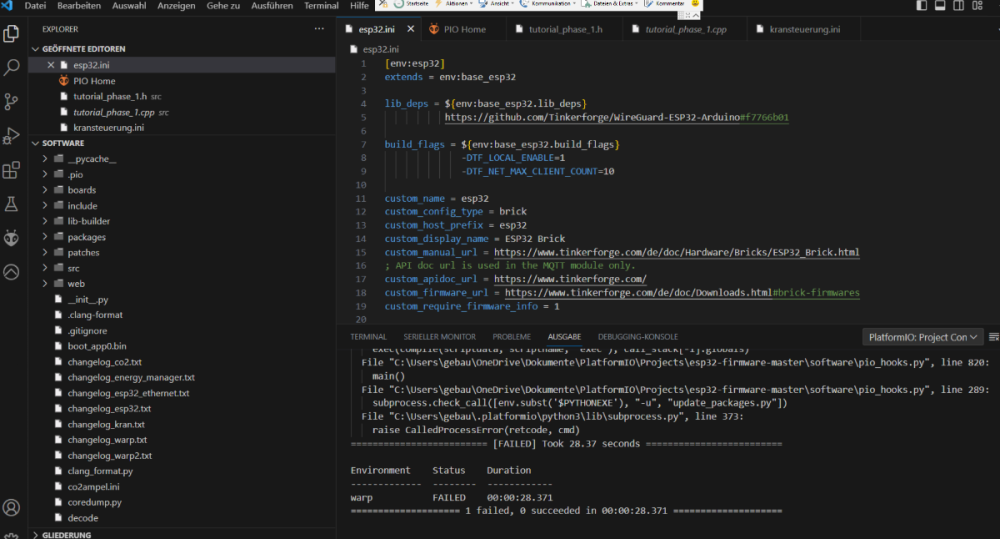The image size is (1000, 539).
Task: Open PlatformIO: Project Con output dropdown
Action: pos(923,337)
